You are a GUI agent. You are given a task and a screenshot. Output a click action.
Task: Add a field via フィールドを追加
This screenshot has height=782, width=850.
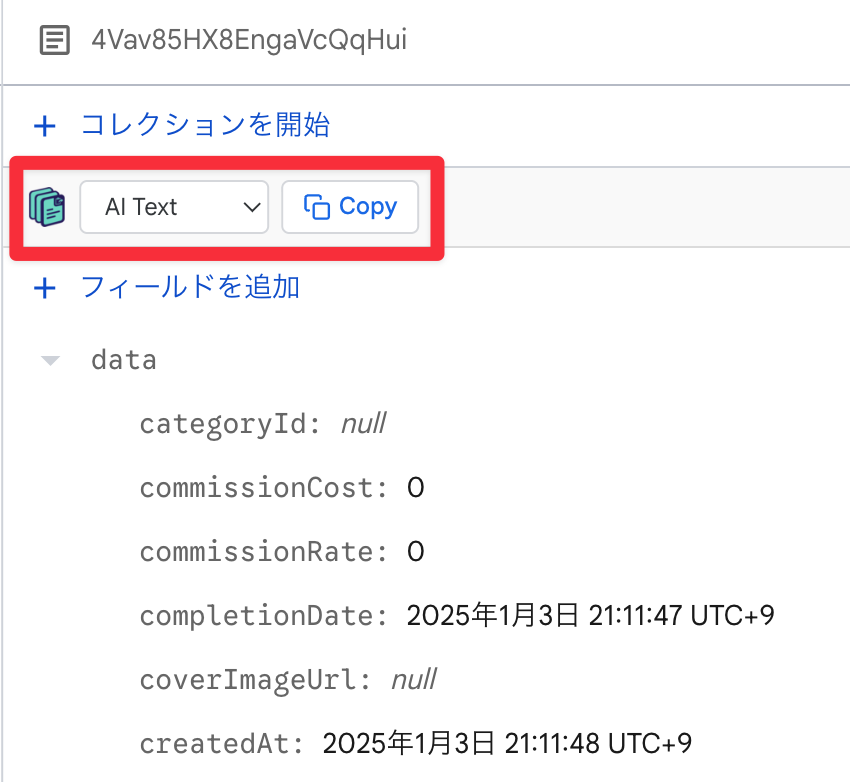(190, 287)
